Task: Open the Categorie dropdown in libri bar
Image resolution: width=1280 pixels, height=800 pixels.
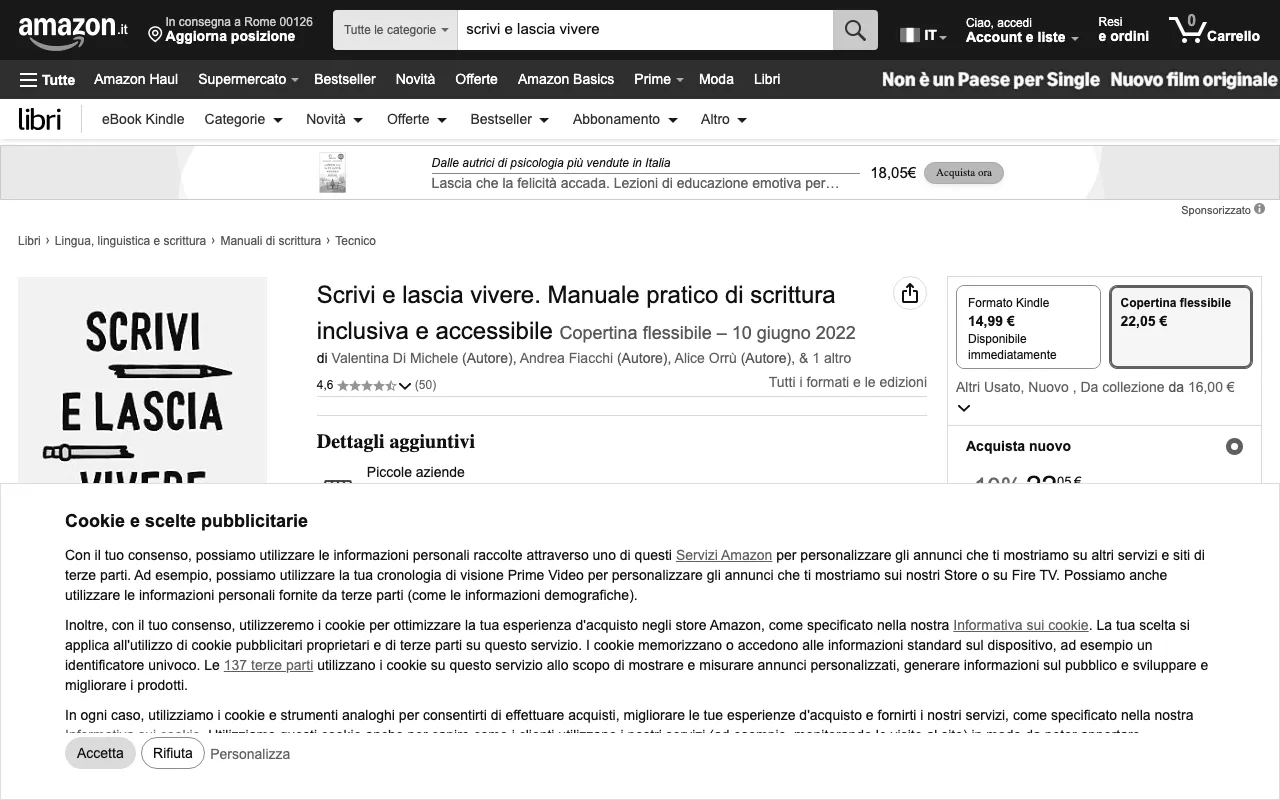Action: click(243, 119)
